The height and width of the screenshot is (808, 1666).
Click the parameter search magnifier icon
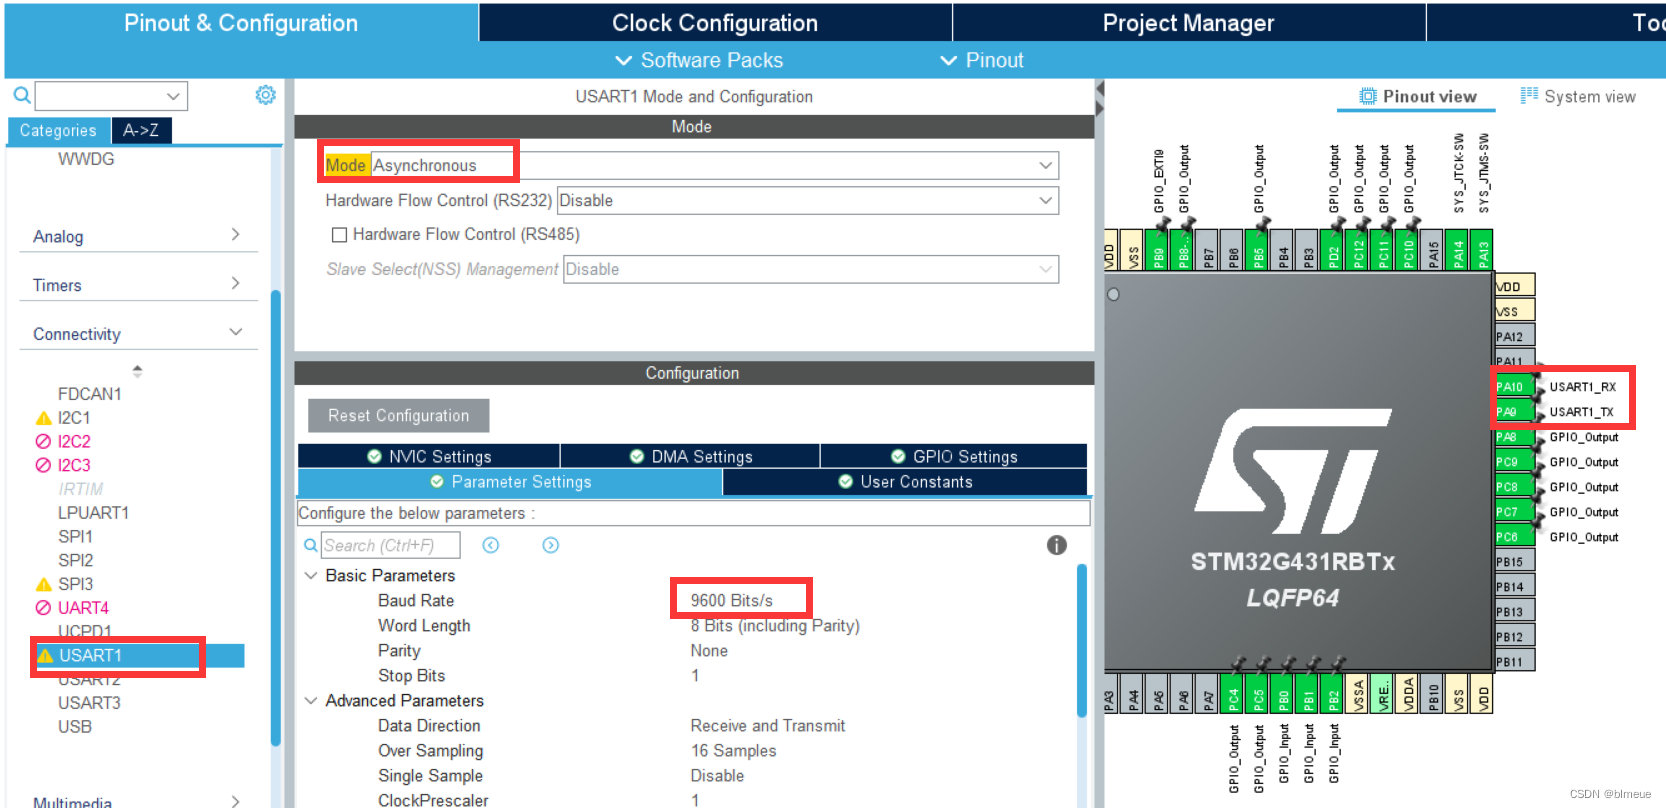pos(311,545)
